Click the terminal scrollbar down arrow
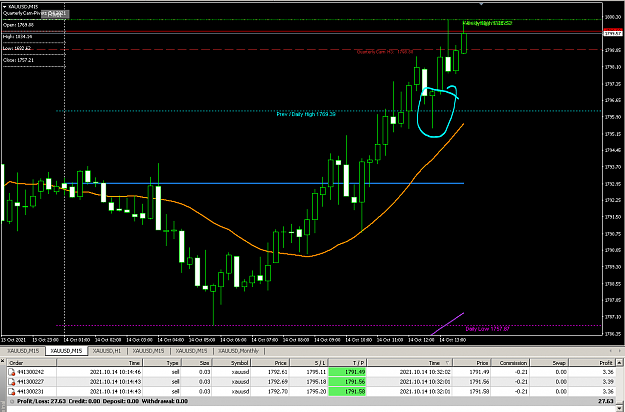Image resolution: width=625 pixels, height=412 pixels. point(619,408)
